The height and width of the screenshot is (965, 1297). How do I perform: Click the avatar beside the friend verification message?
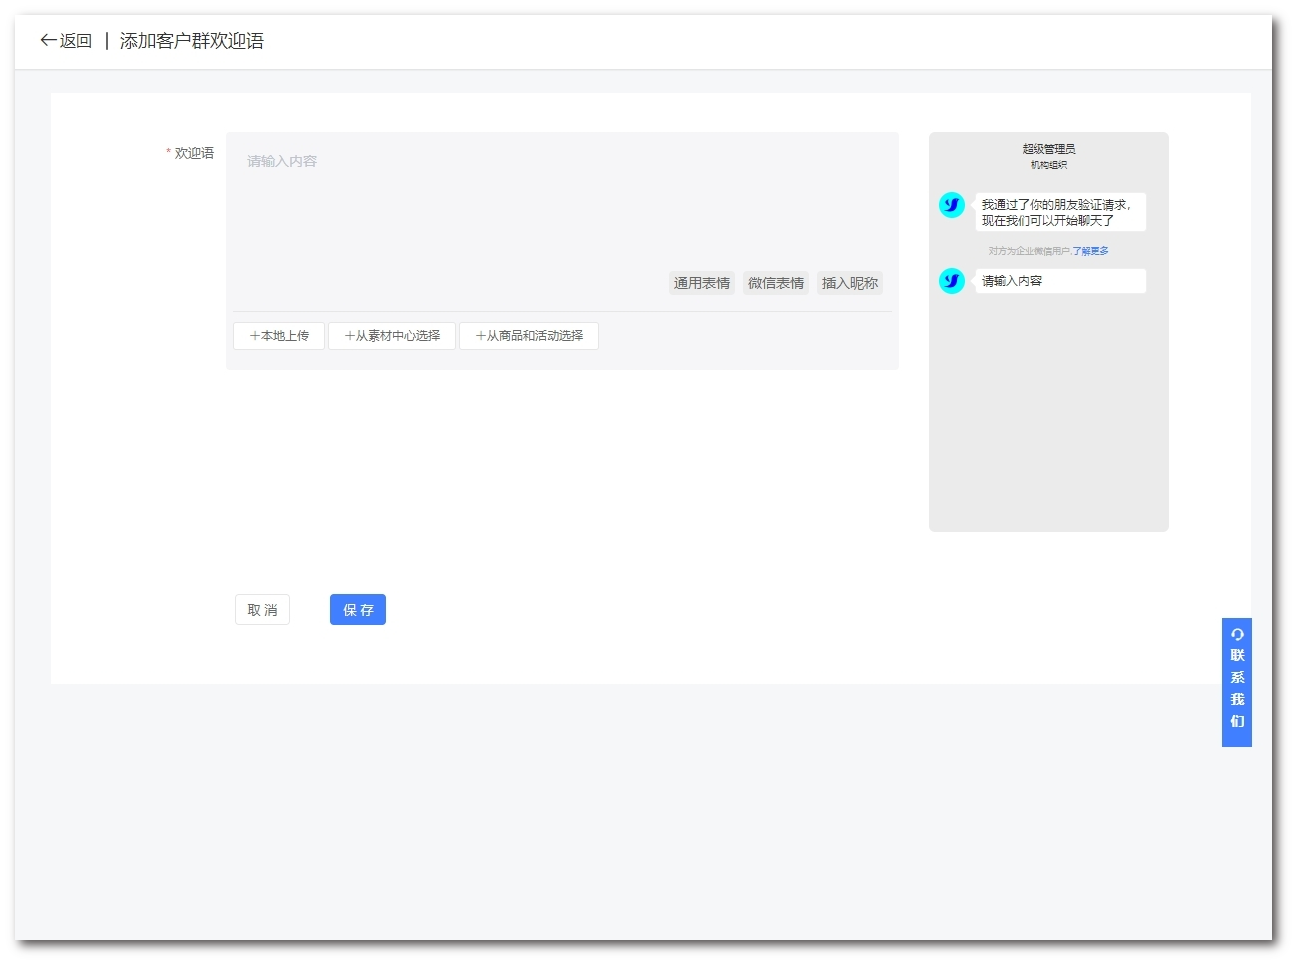(x=952, y=205)
